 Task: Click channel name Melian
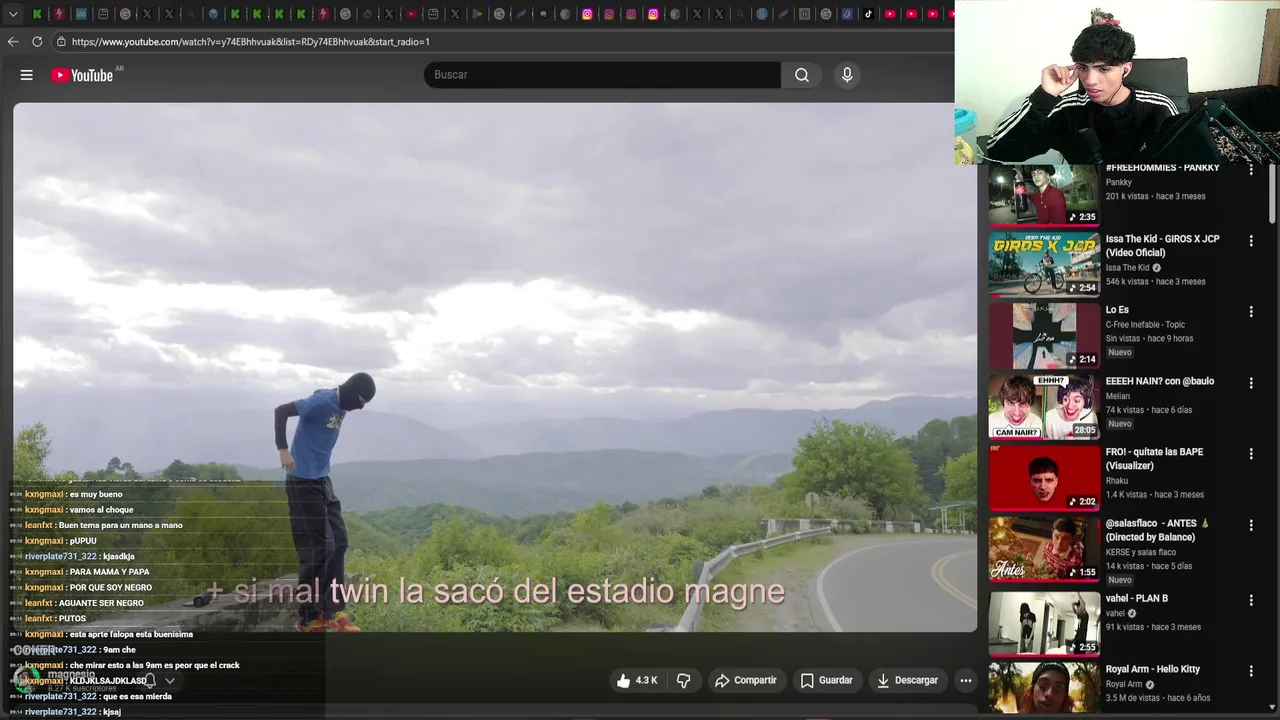tap(1117, 396)
